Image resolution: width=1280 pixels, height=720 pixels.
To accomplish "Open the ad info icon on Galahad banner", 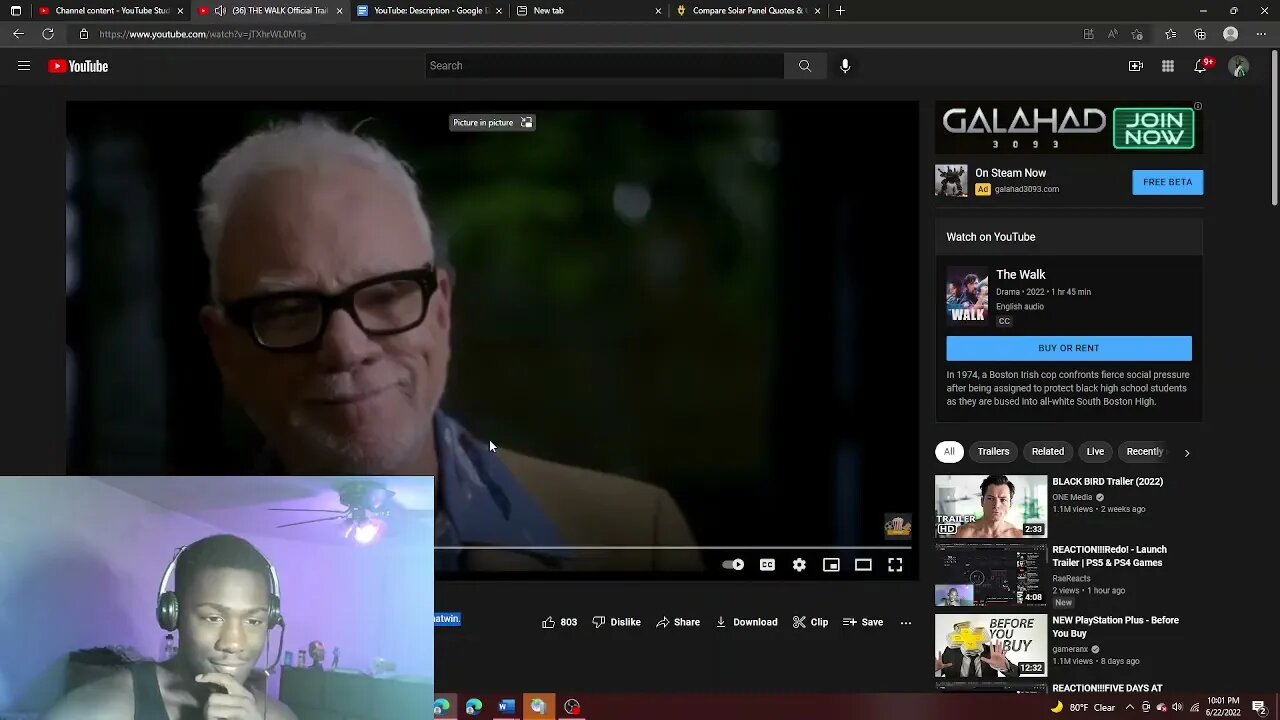I will coord(1198,106).
